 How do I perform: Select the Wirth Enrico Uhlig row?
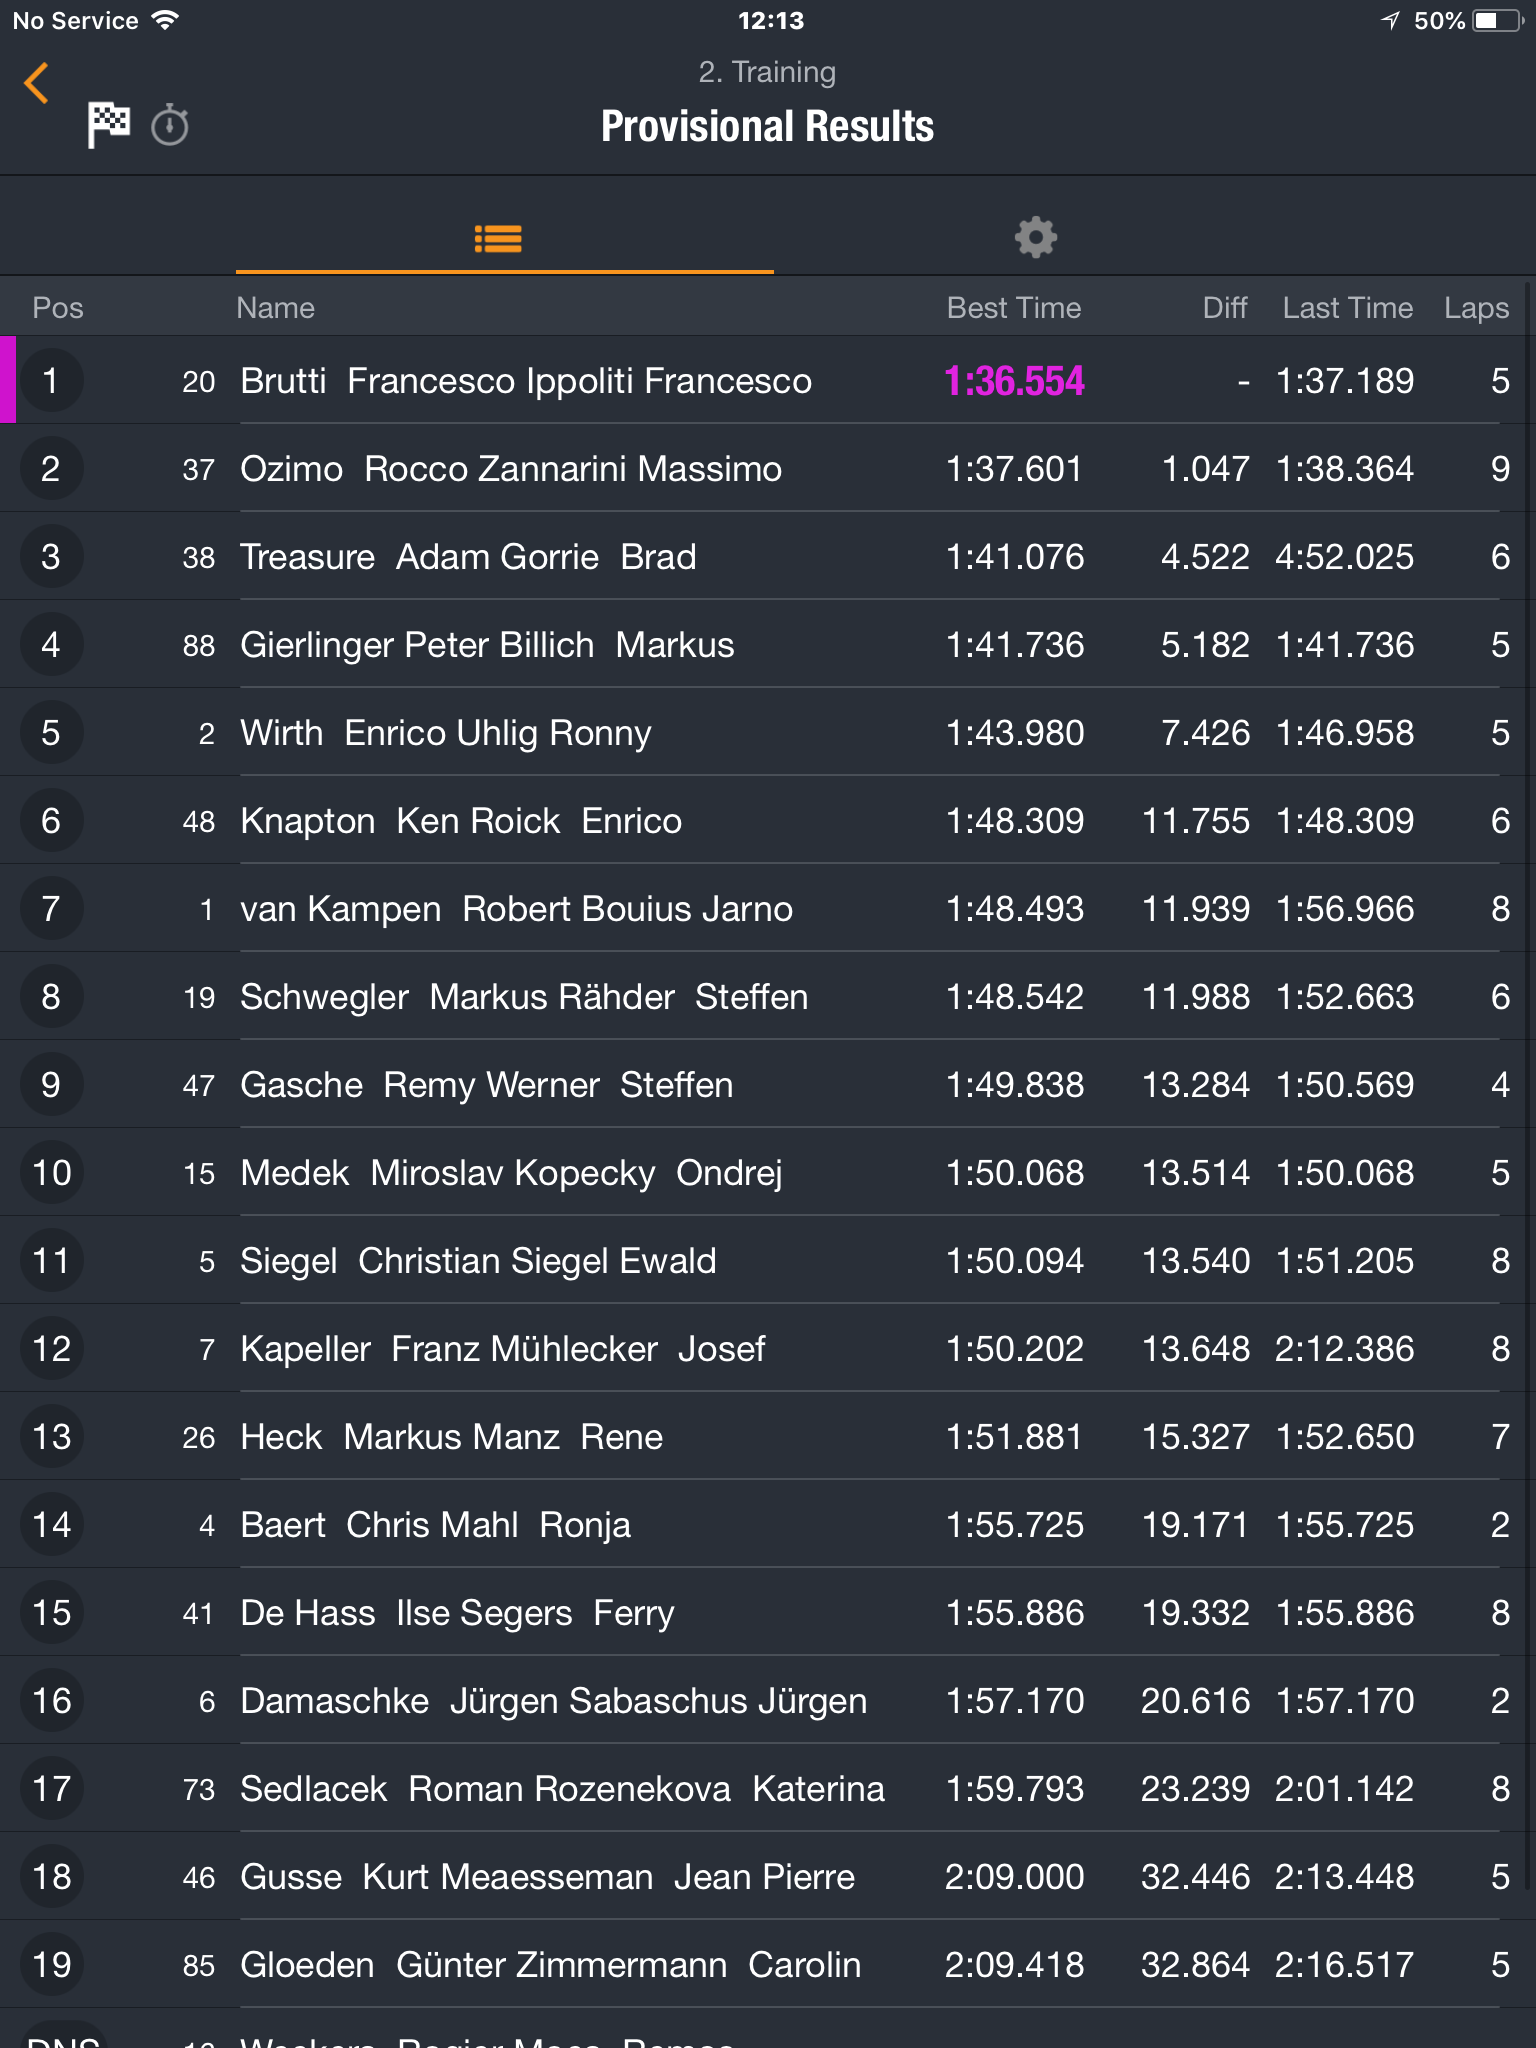coord(768,732)
